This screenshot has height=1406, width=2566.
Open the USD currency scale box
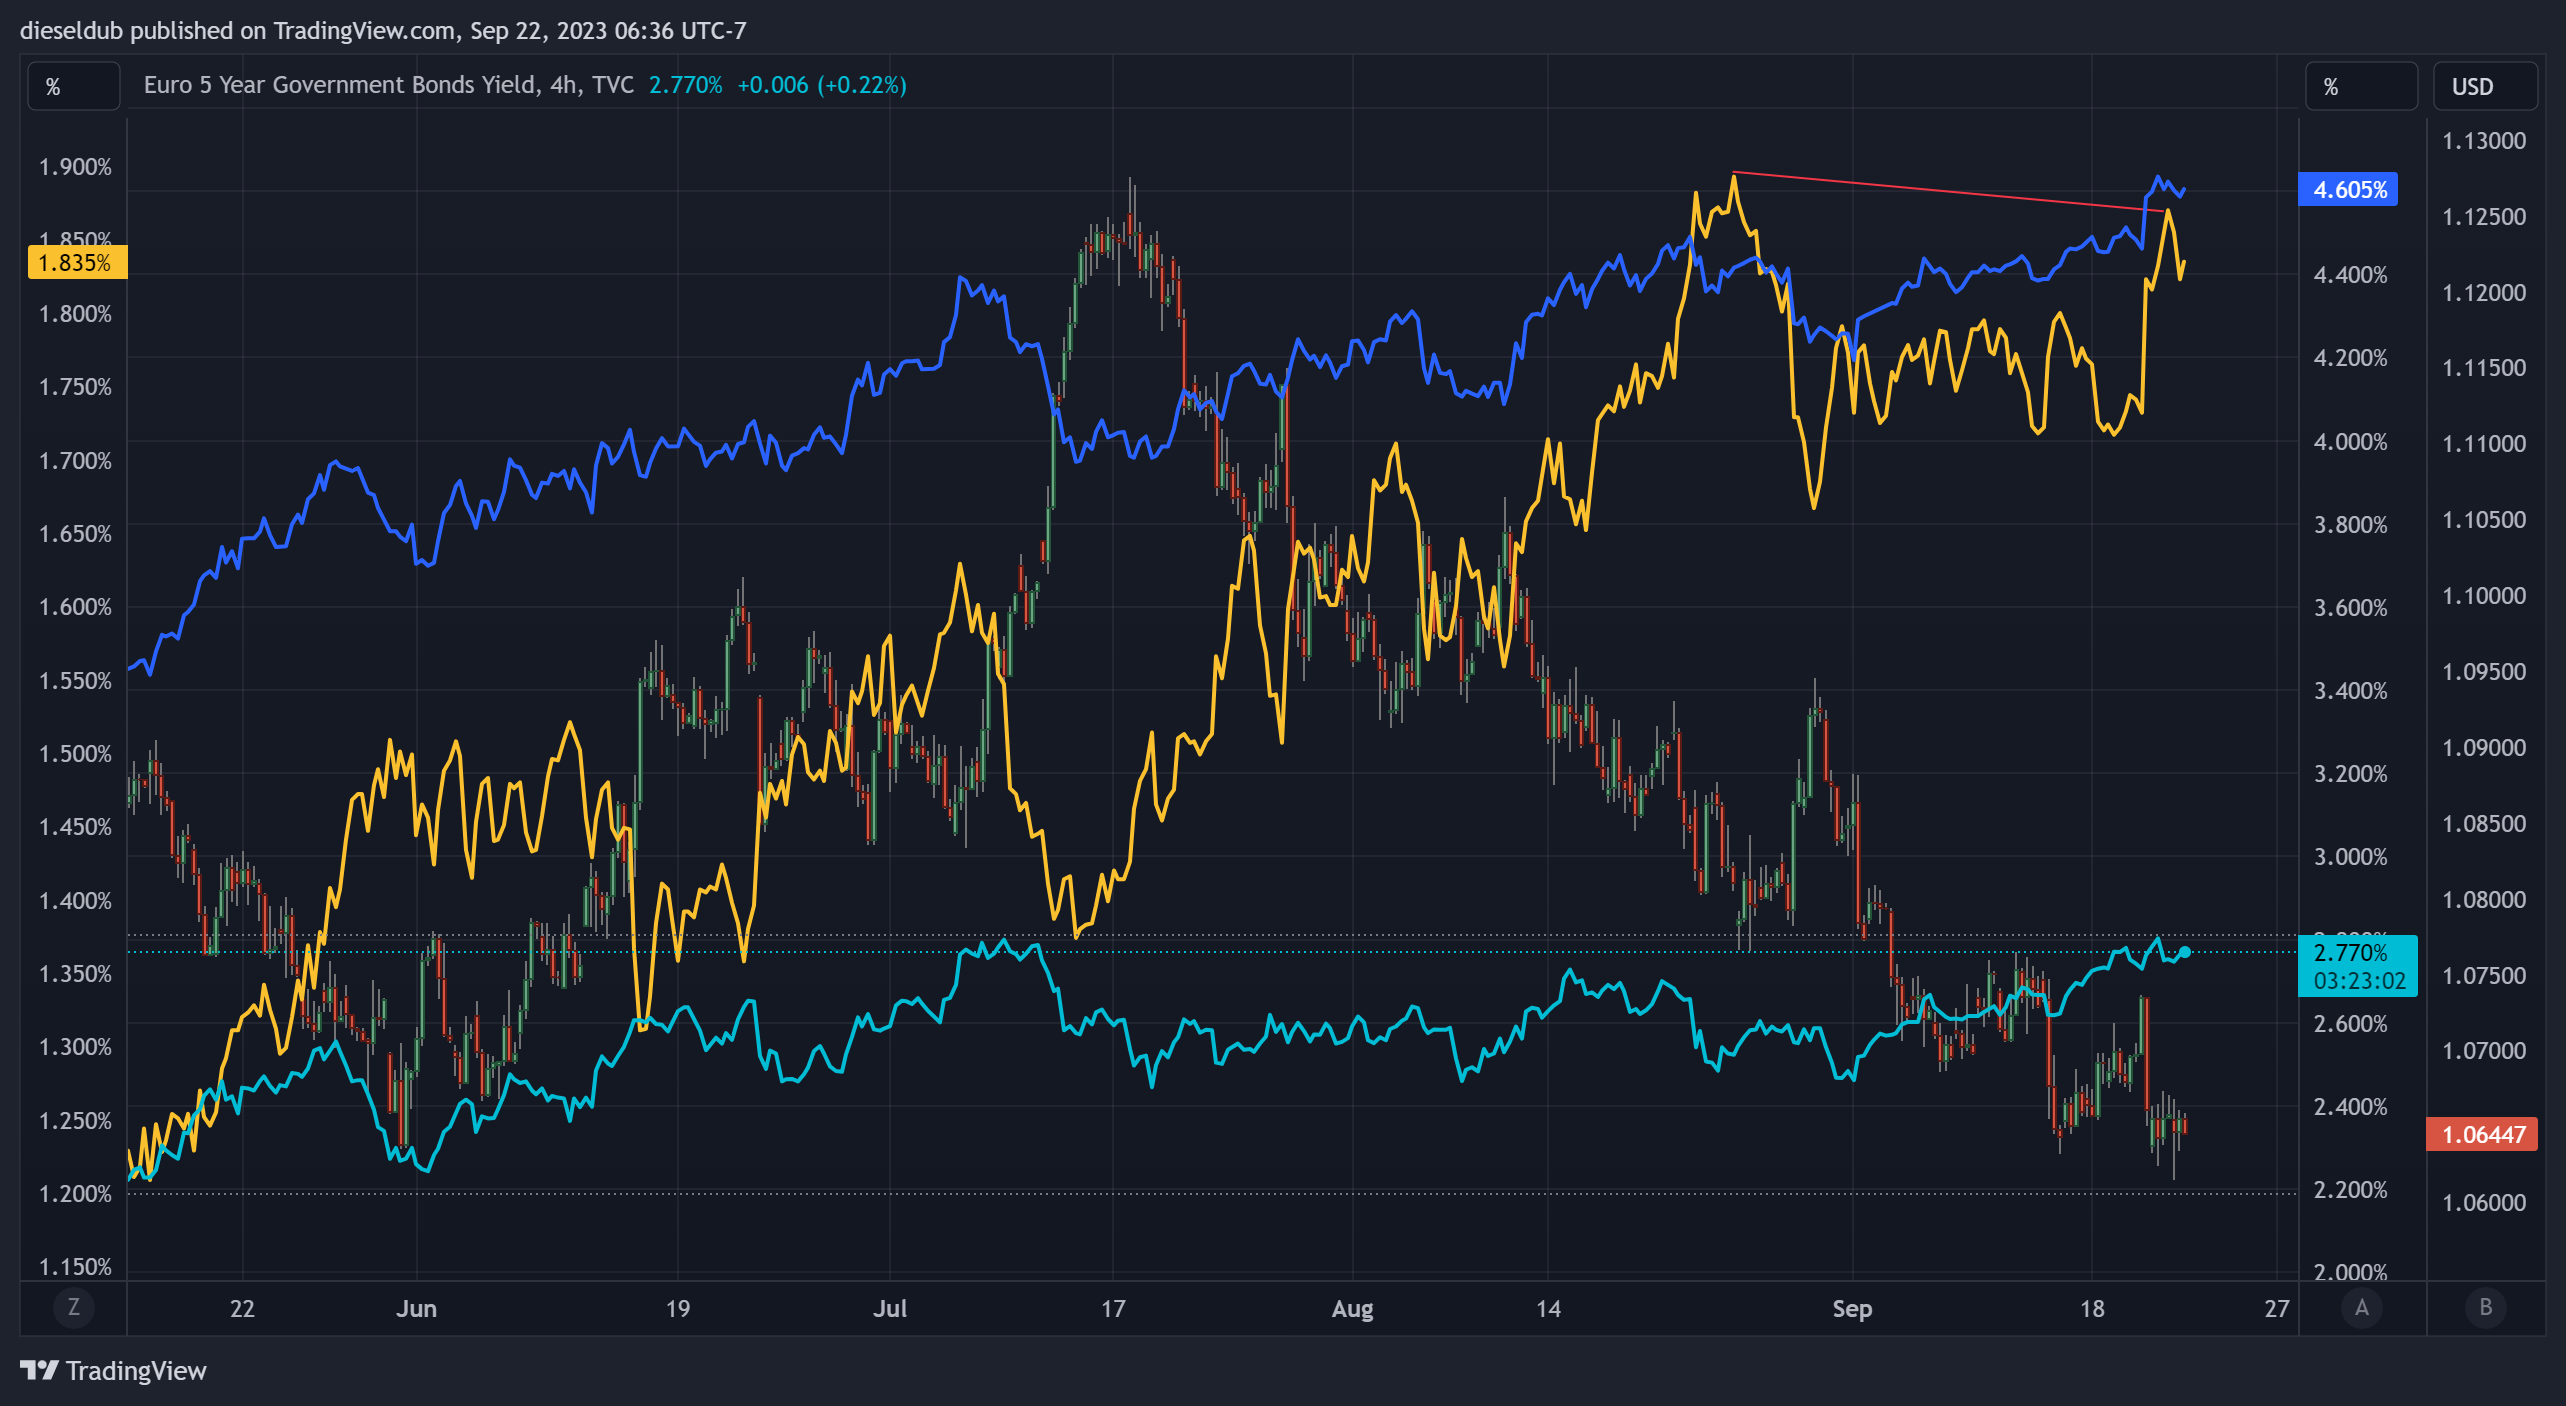tap(2486, 86)
